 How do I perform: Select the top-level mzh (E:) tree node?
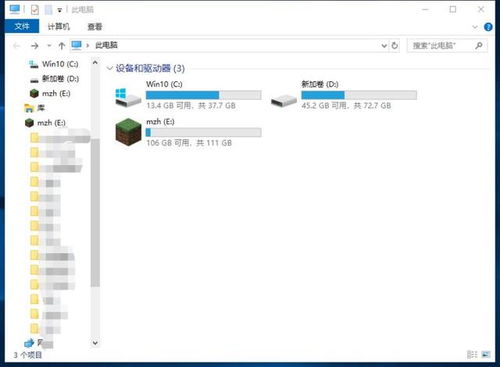tap(45, 123)
